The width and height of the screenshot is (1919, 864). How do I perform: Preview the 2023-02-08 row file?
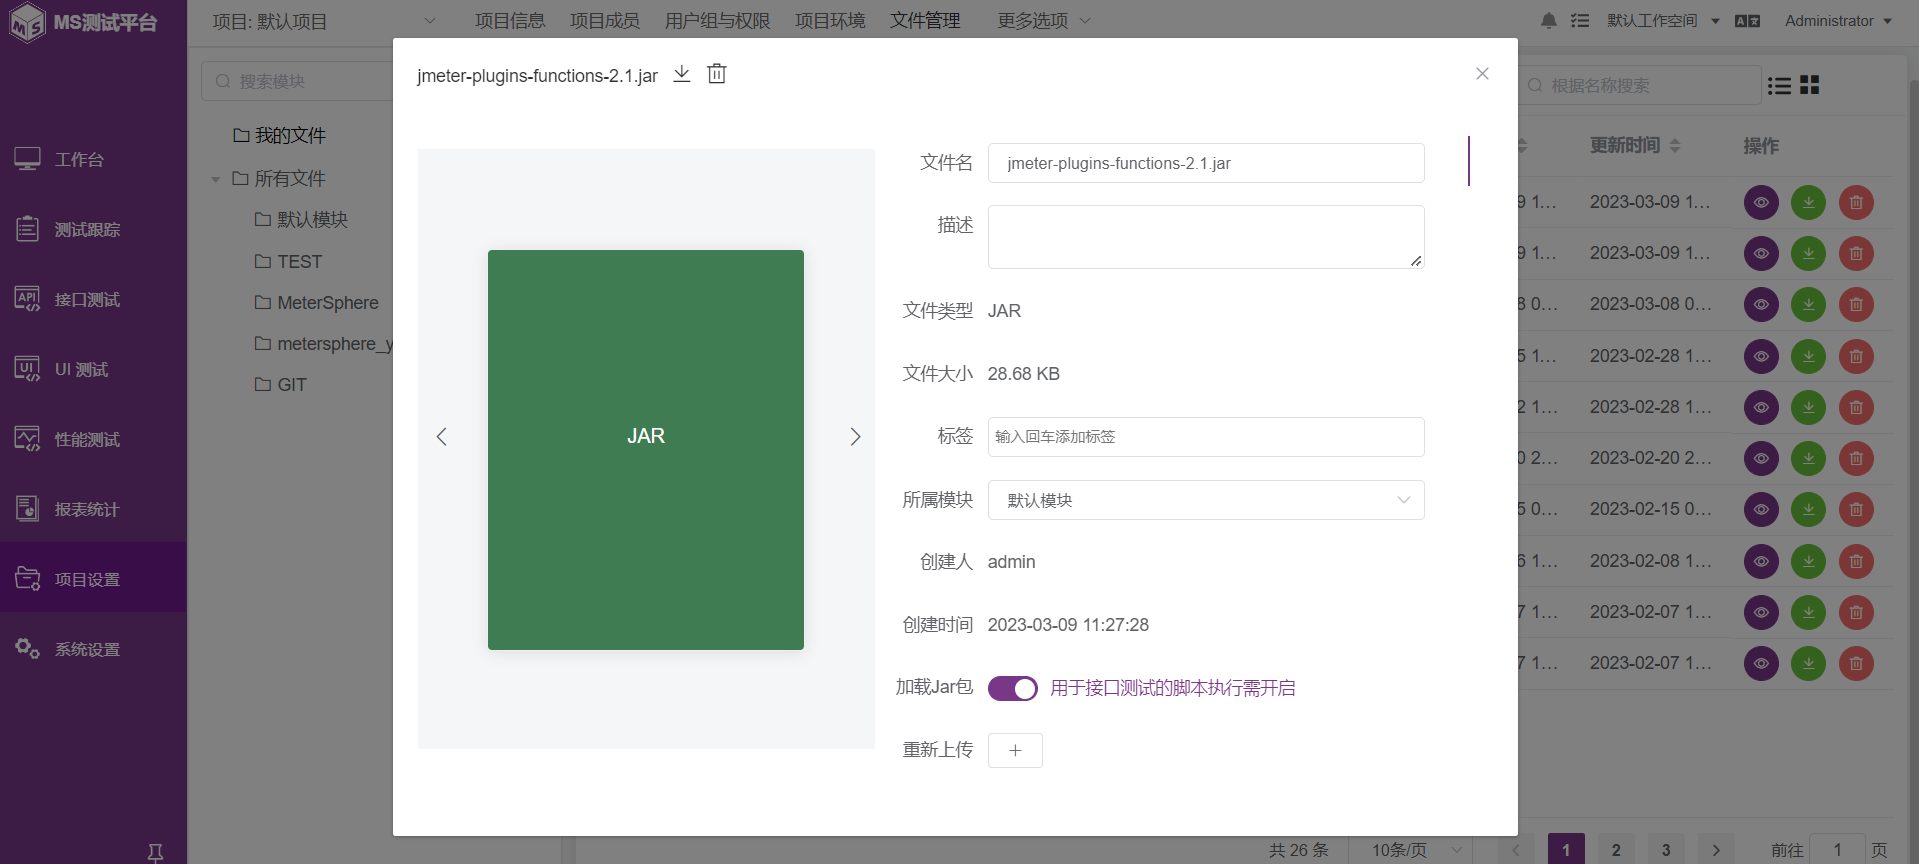[x=1761, y=562]
